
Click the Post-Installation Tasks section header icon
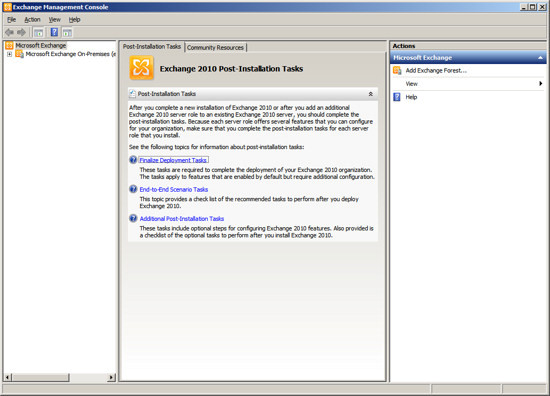click(133, 94)
